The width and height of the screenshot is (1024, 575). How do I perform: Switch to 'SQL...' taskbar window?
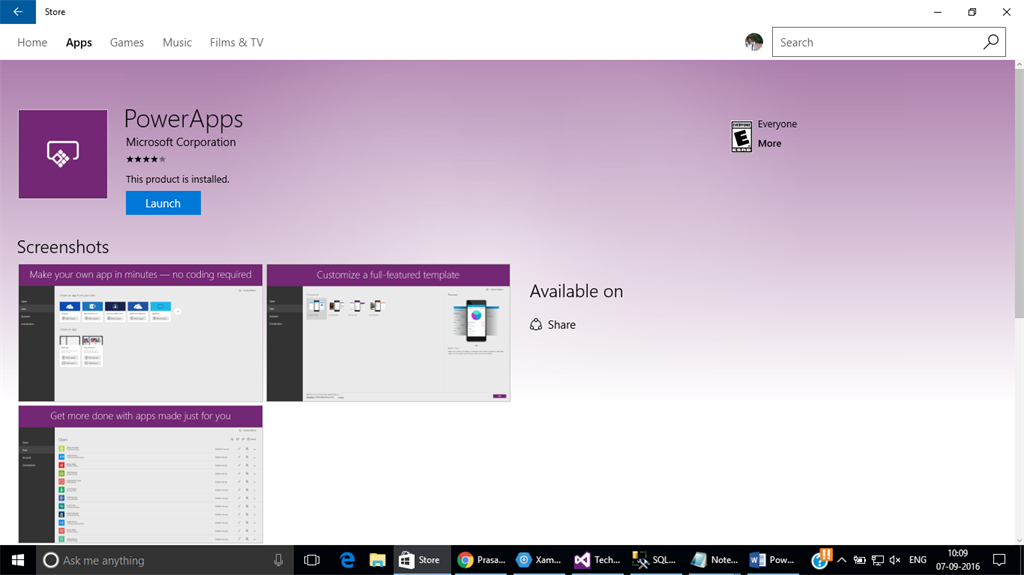click(x=655, y=560)
